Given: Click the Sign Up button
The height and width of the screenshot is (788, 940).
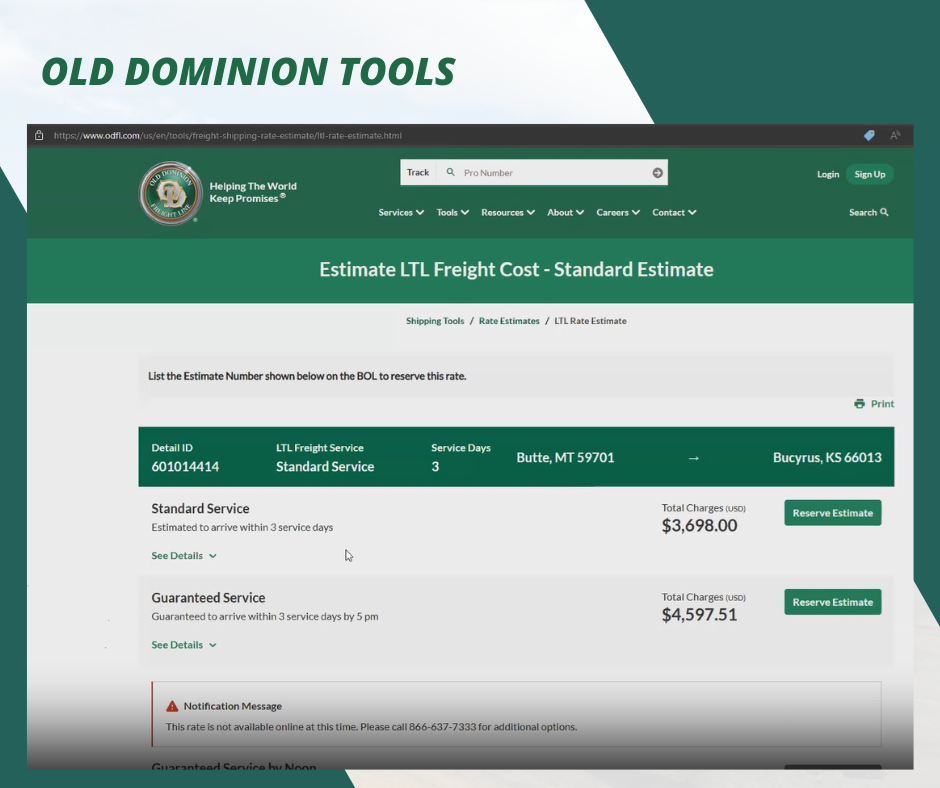Looking at the screenshot, I should 870,175.
